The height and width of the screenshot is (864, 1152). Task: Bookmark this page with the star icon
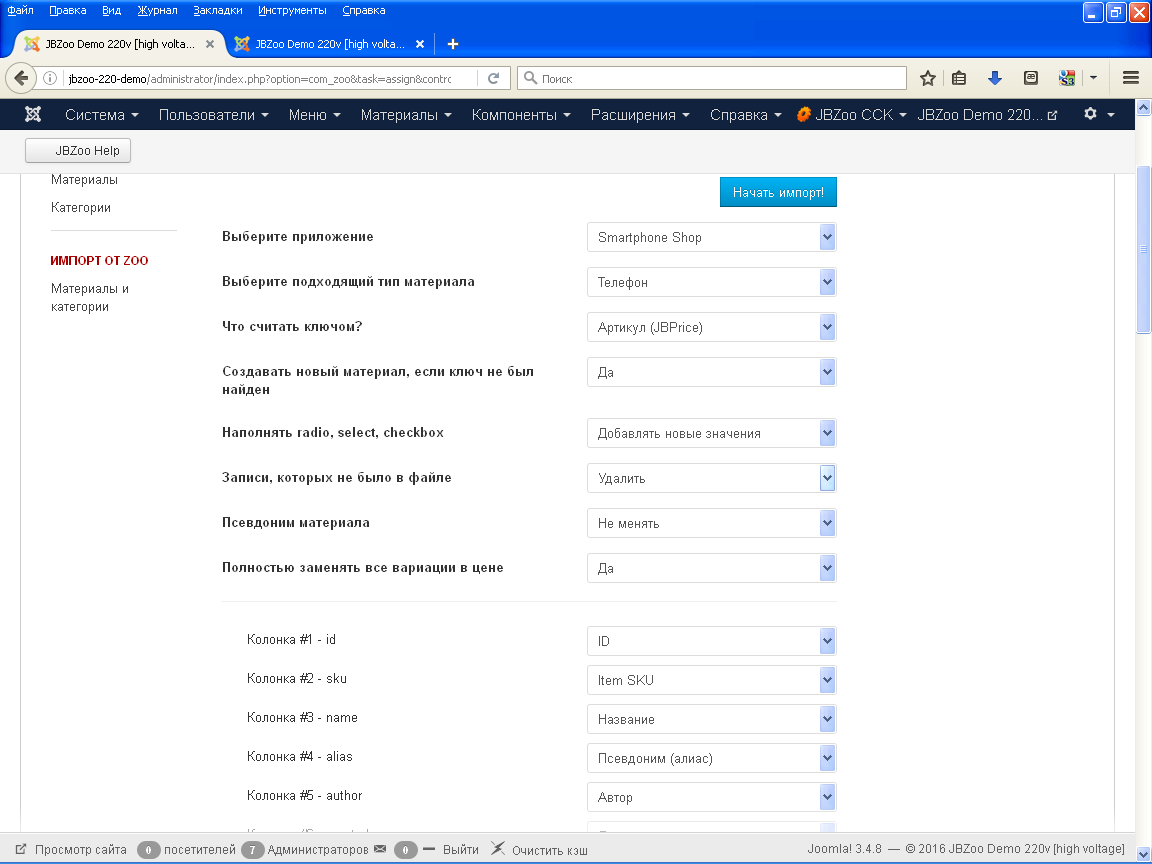coord(928,78)
